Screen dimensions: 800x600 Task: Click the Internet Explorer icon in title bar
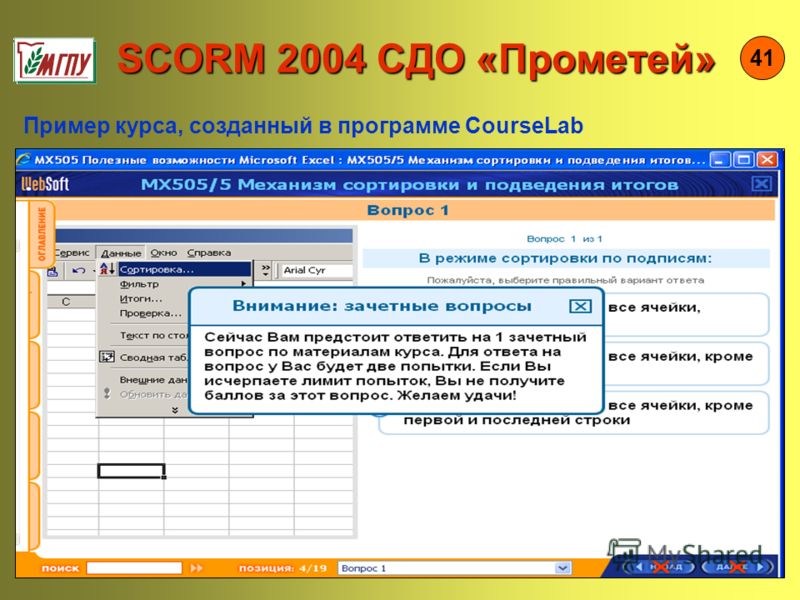point(24,160)
